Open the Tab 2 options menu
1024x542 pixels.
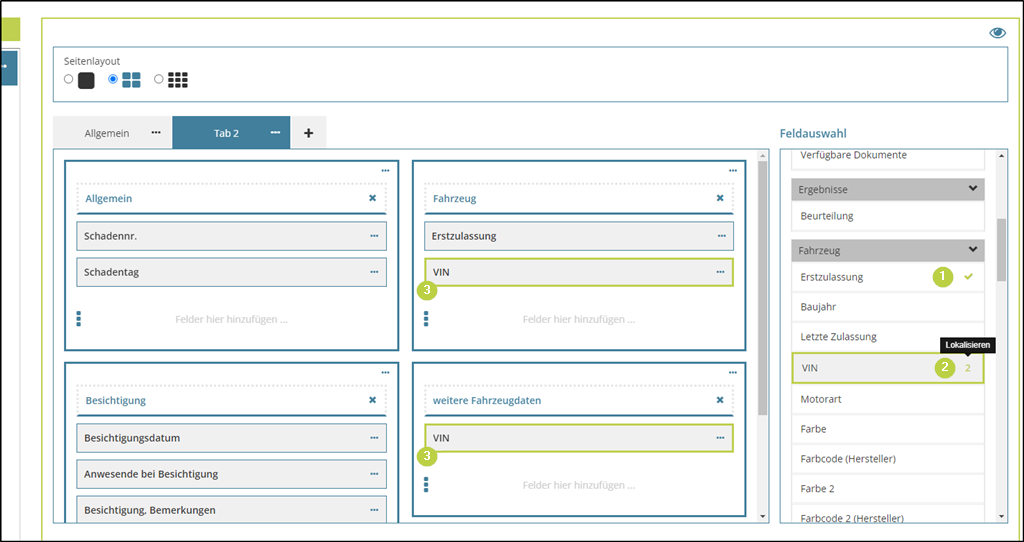275,132
